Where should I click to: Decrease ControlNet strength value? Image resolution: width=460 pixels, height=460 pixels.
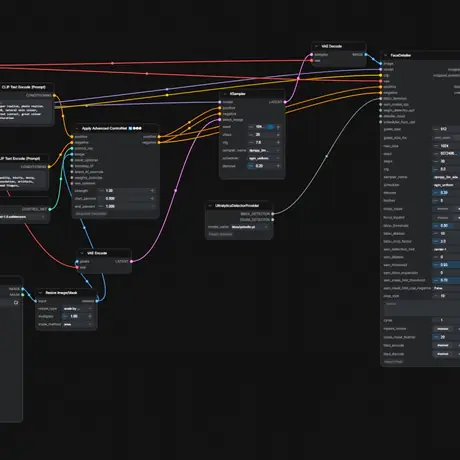point(101,191)
